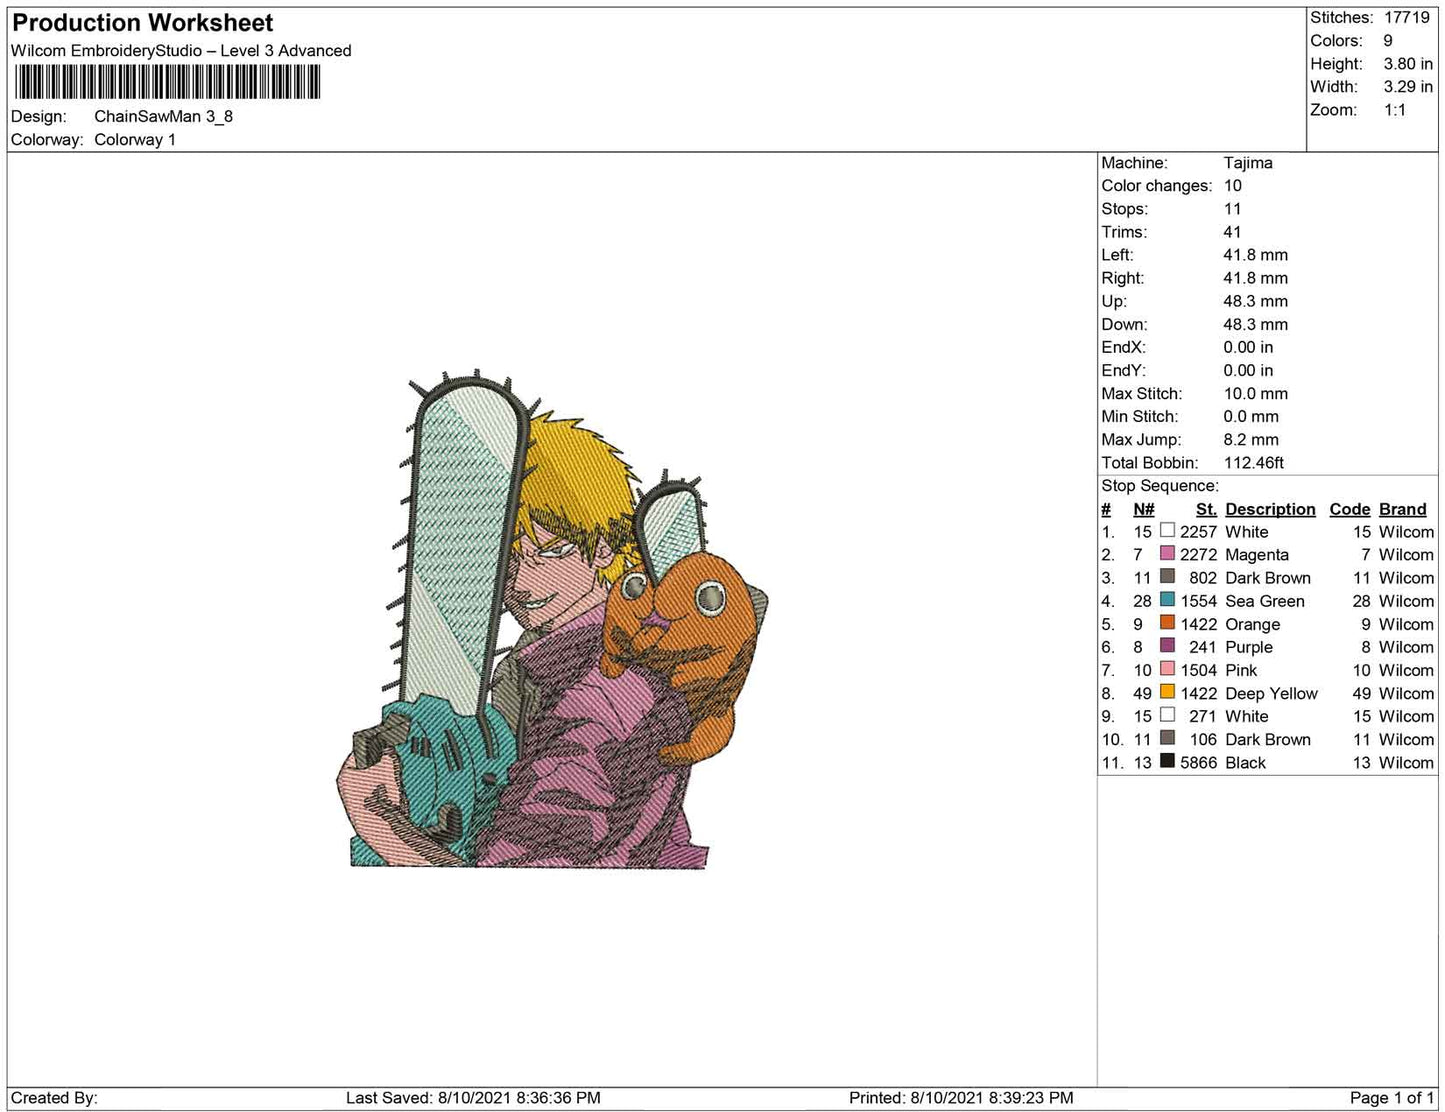
Task: Select "Wilcom EmbroideryStudio – Level 3 Advanced" text
Action: click(x=181, y=51)
